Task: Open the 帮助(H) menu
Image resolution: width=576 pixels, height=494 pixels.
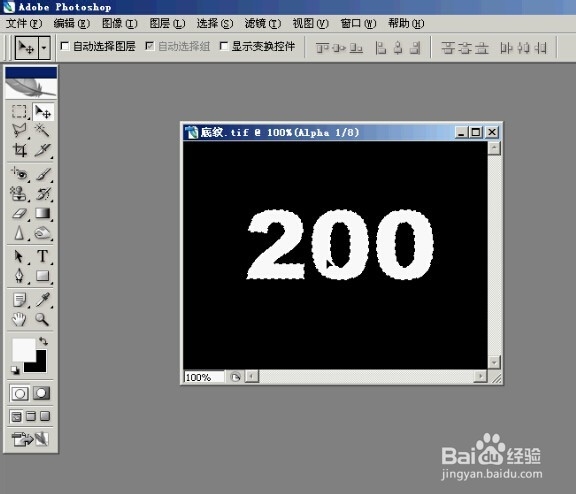Action: pyautogui.click(x=406, y=24)
